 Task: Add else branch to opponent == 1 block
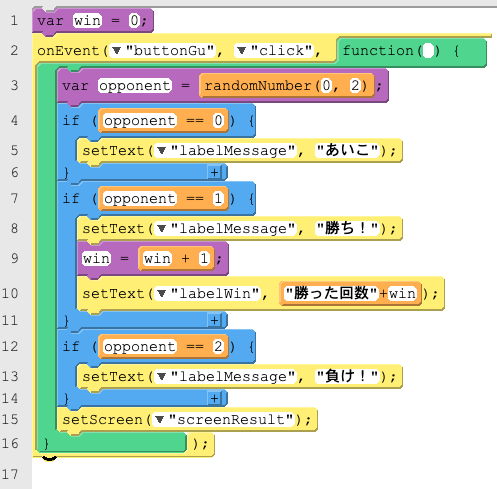pyautogui.click(x=215, y=320)
